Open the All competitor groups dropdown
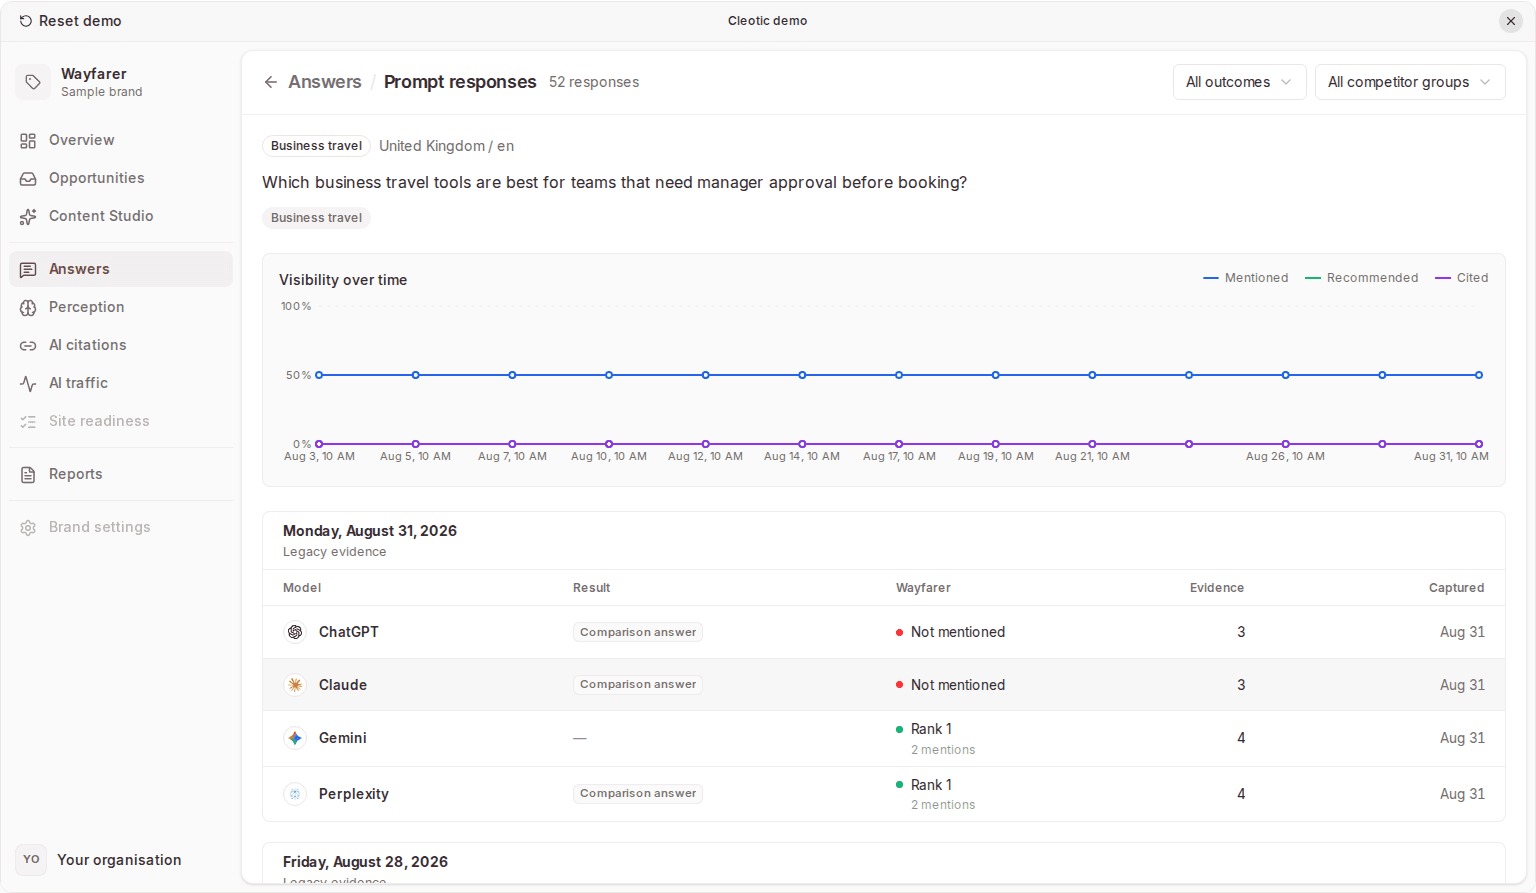The width and height of the screenshot is (1536, 893). point(1409,82)
